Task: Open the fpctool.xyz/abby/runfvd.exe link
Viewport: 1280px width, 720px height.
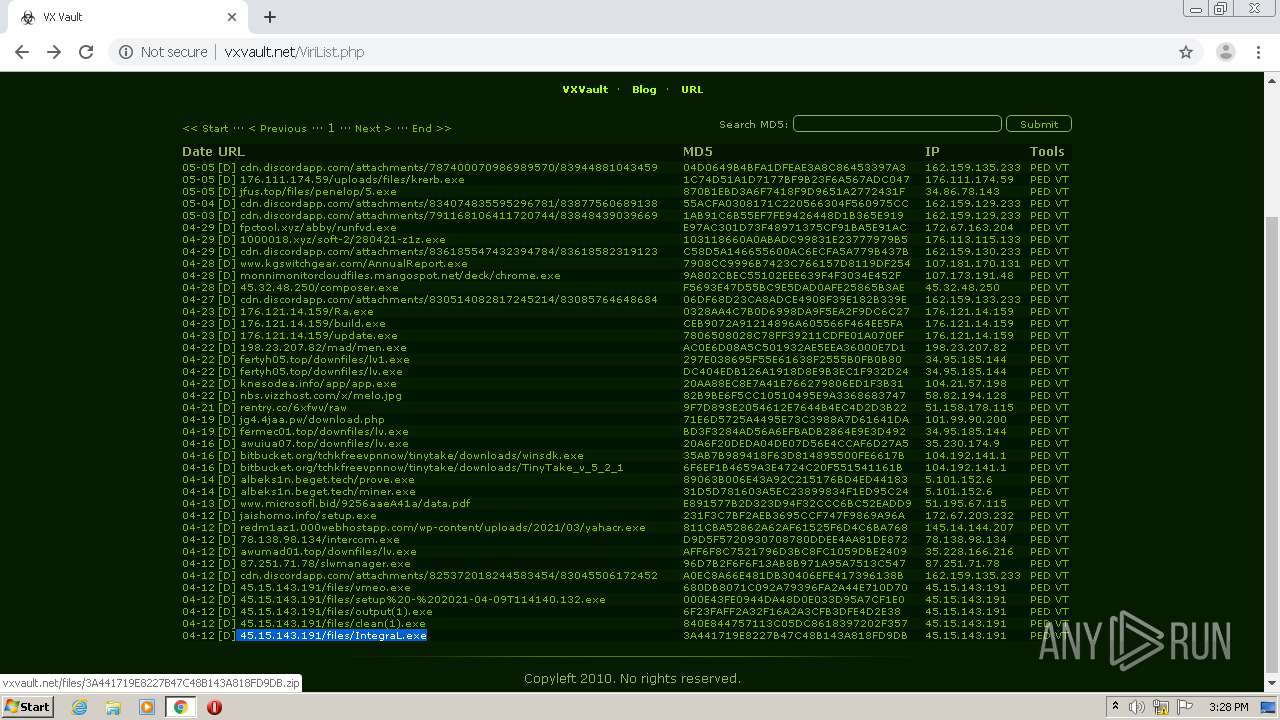Action: tap(318, 227)
